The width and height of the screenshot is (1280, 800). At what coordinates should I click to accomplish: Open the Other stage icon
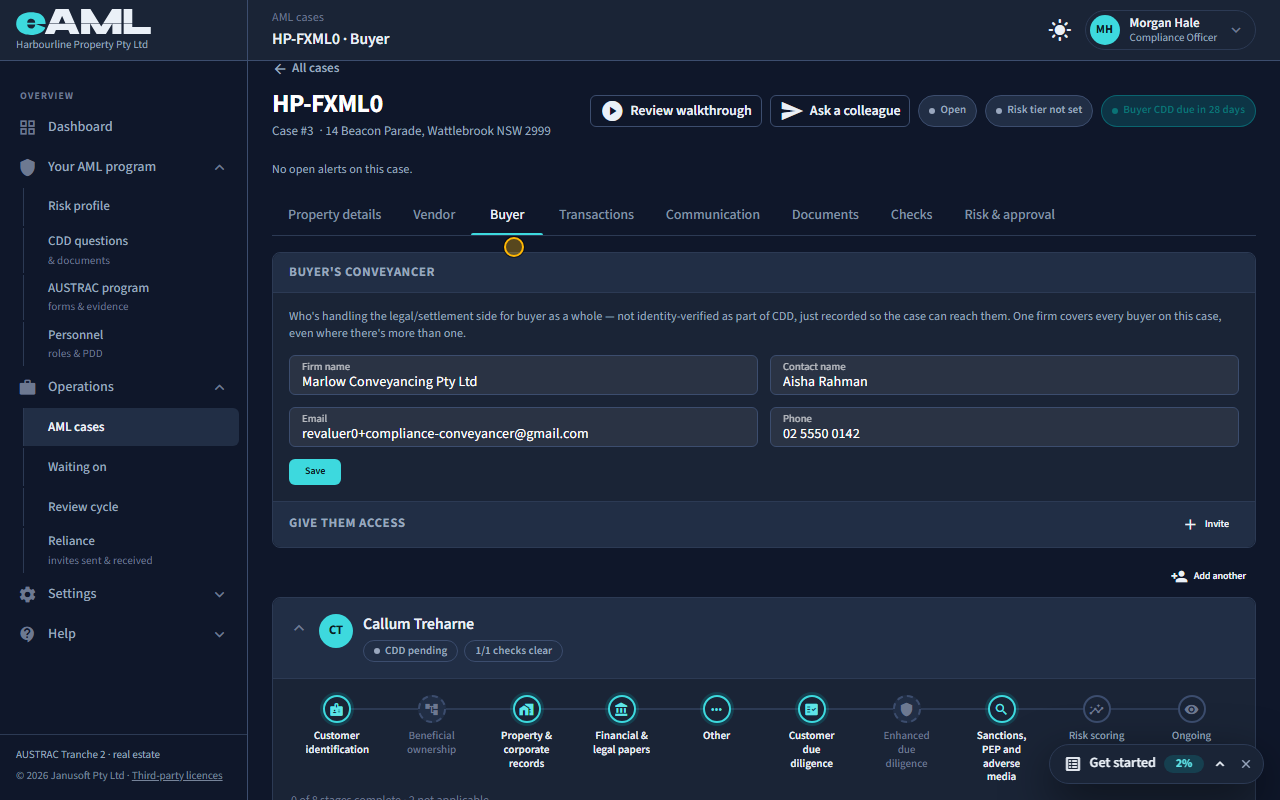tap(717, 709)
